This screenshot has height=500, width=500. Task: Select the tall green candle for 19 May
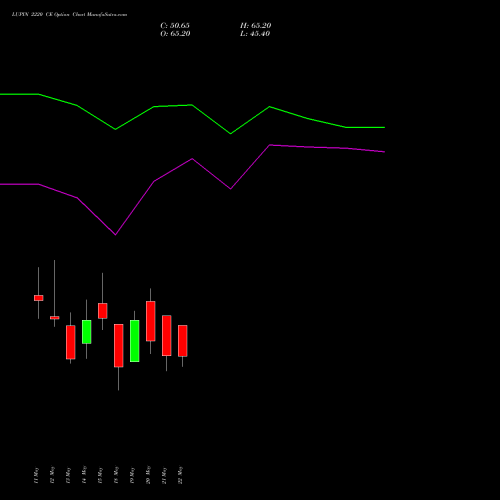(x=135, y=341)
